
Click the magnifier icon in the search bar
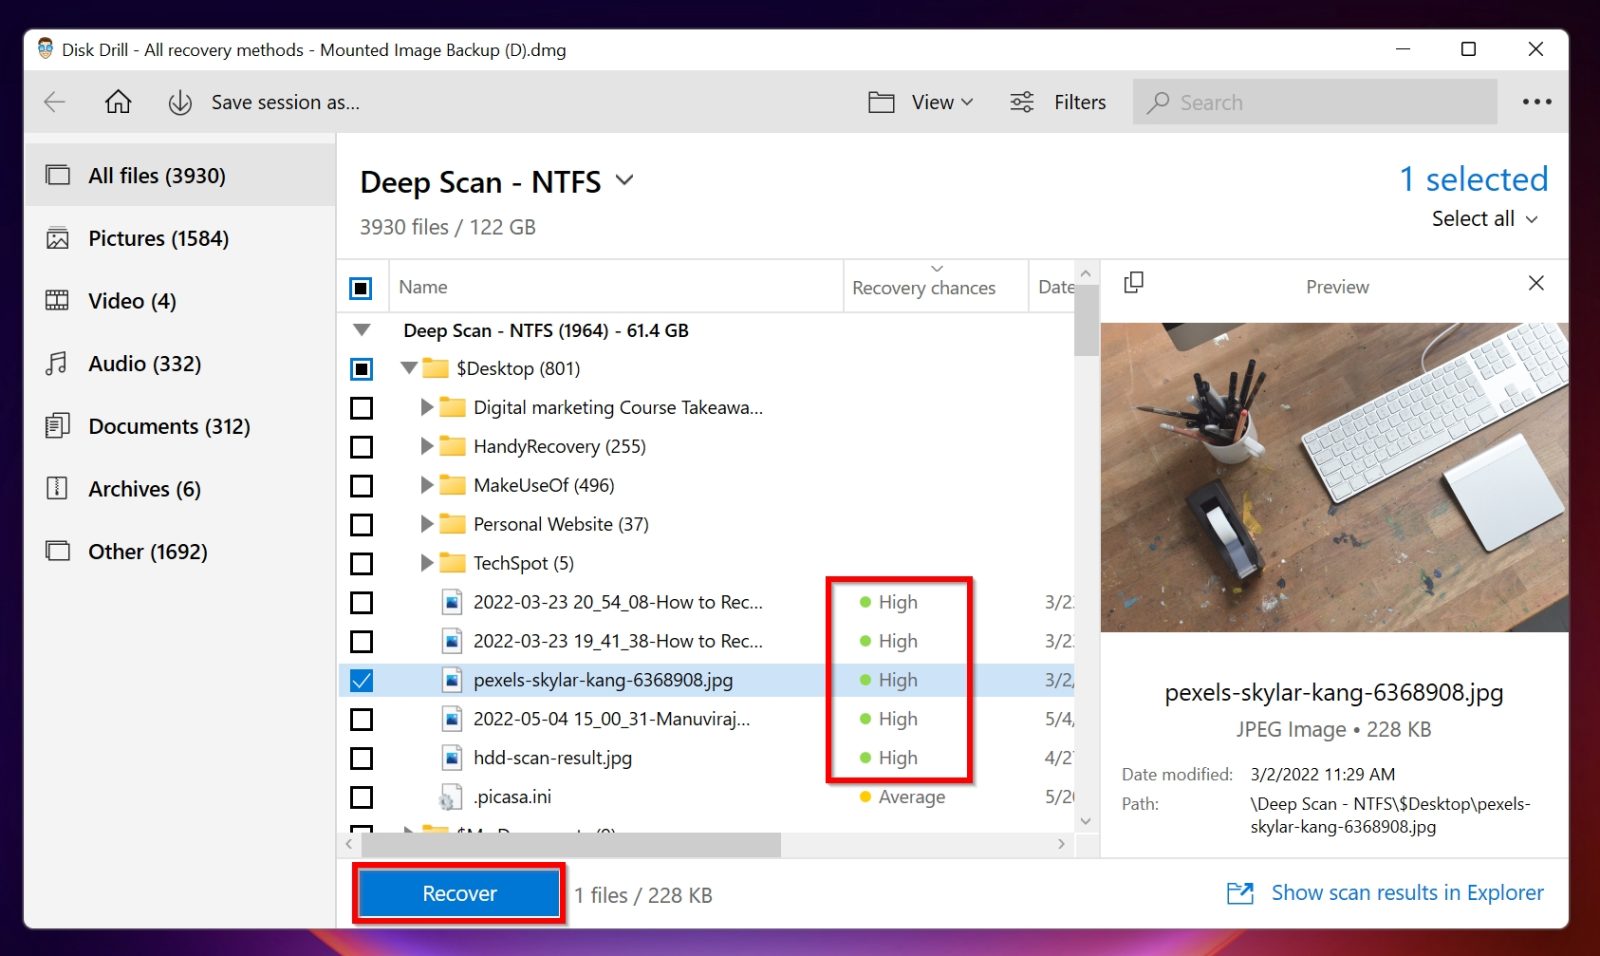pyautogui.click(x=1158, y=102)
